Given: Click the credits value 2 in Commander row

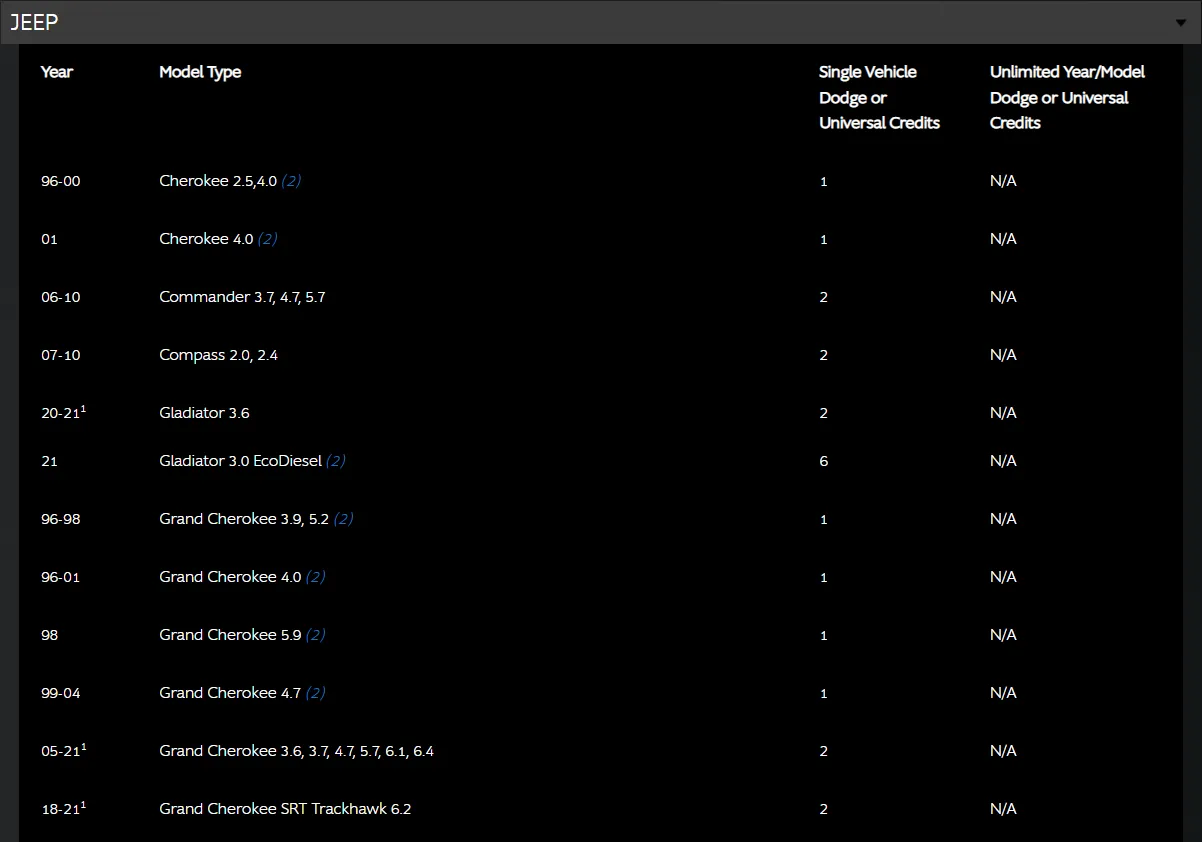Looking at the screenshot, I should 824,298.
